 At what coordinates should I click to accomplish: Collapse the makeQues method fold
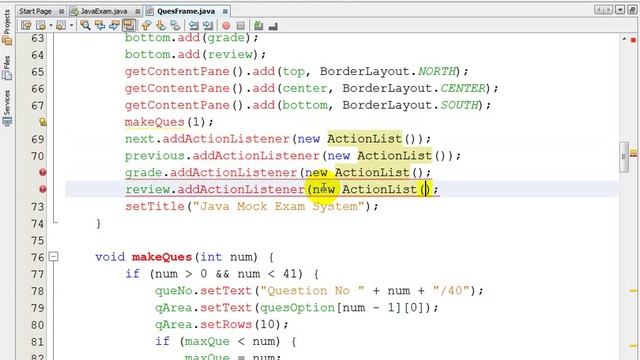coord(53,257)
